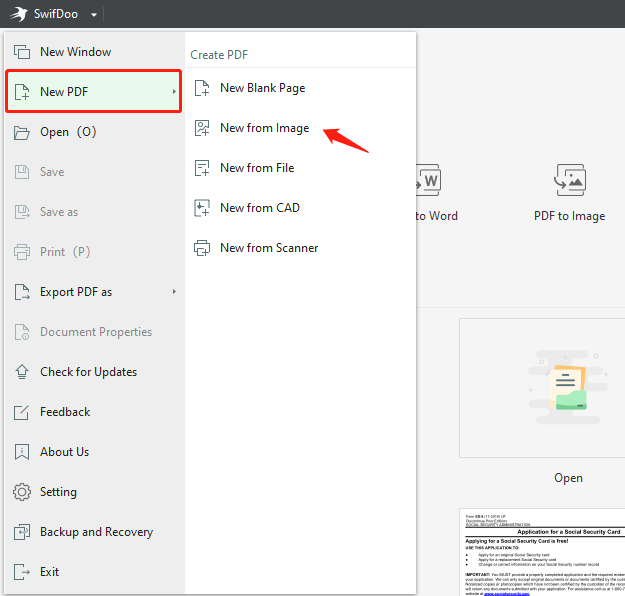Click the Setting gear icon
Screen dimensions: 625x596
[22, 492]
